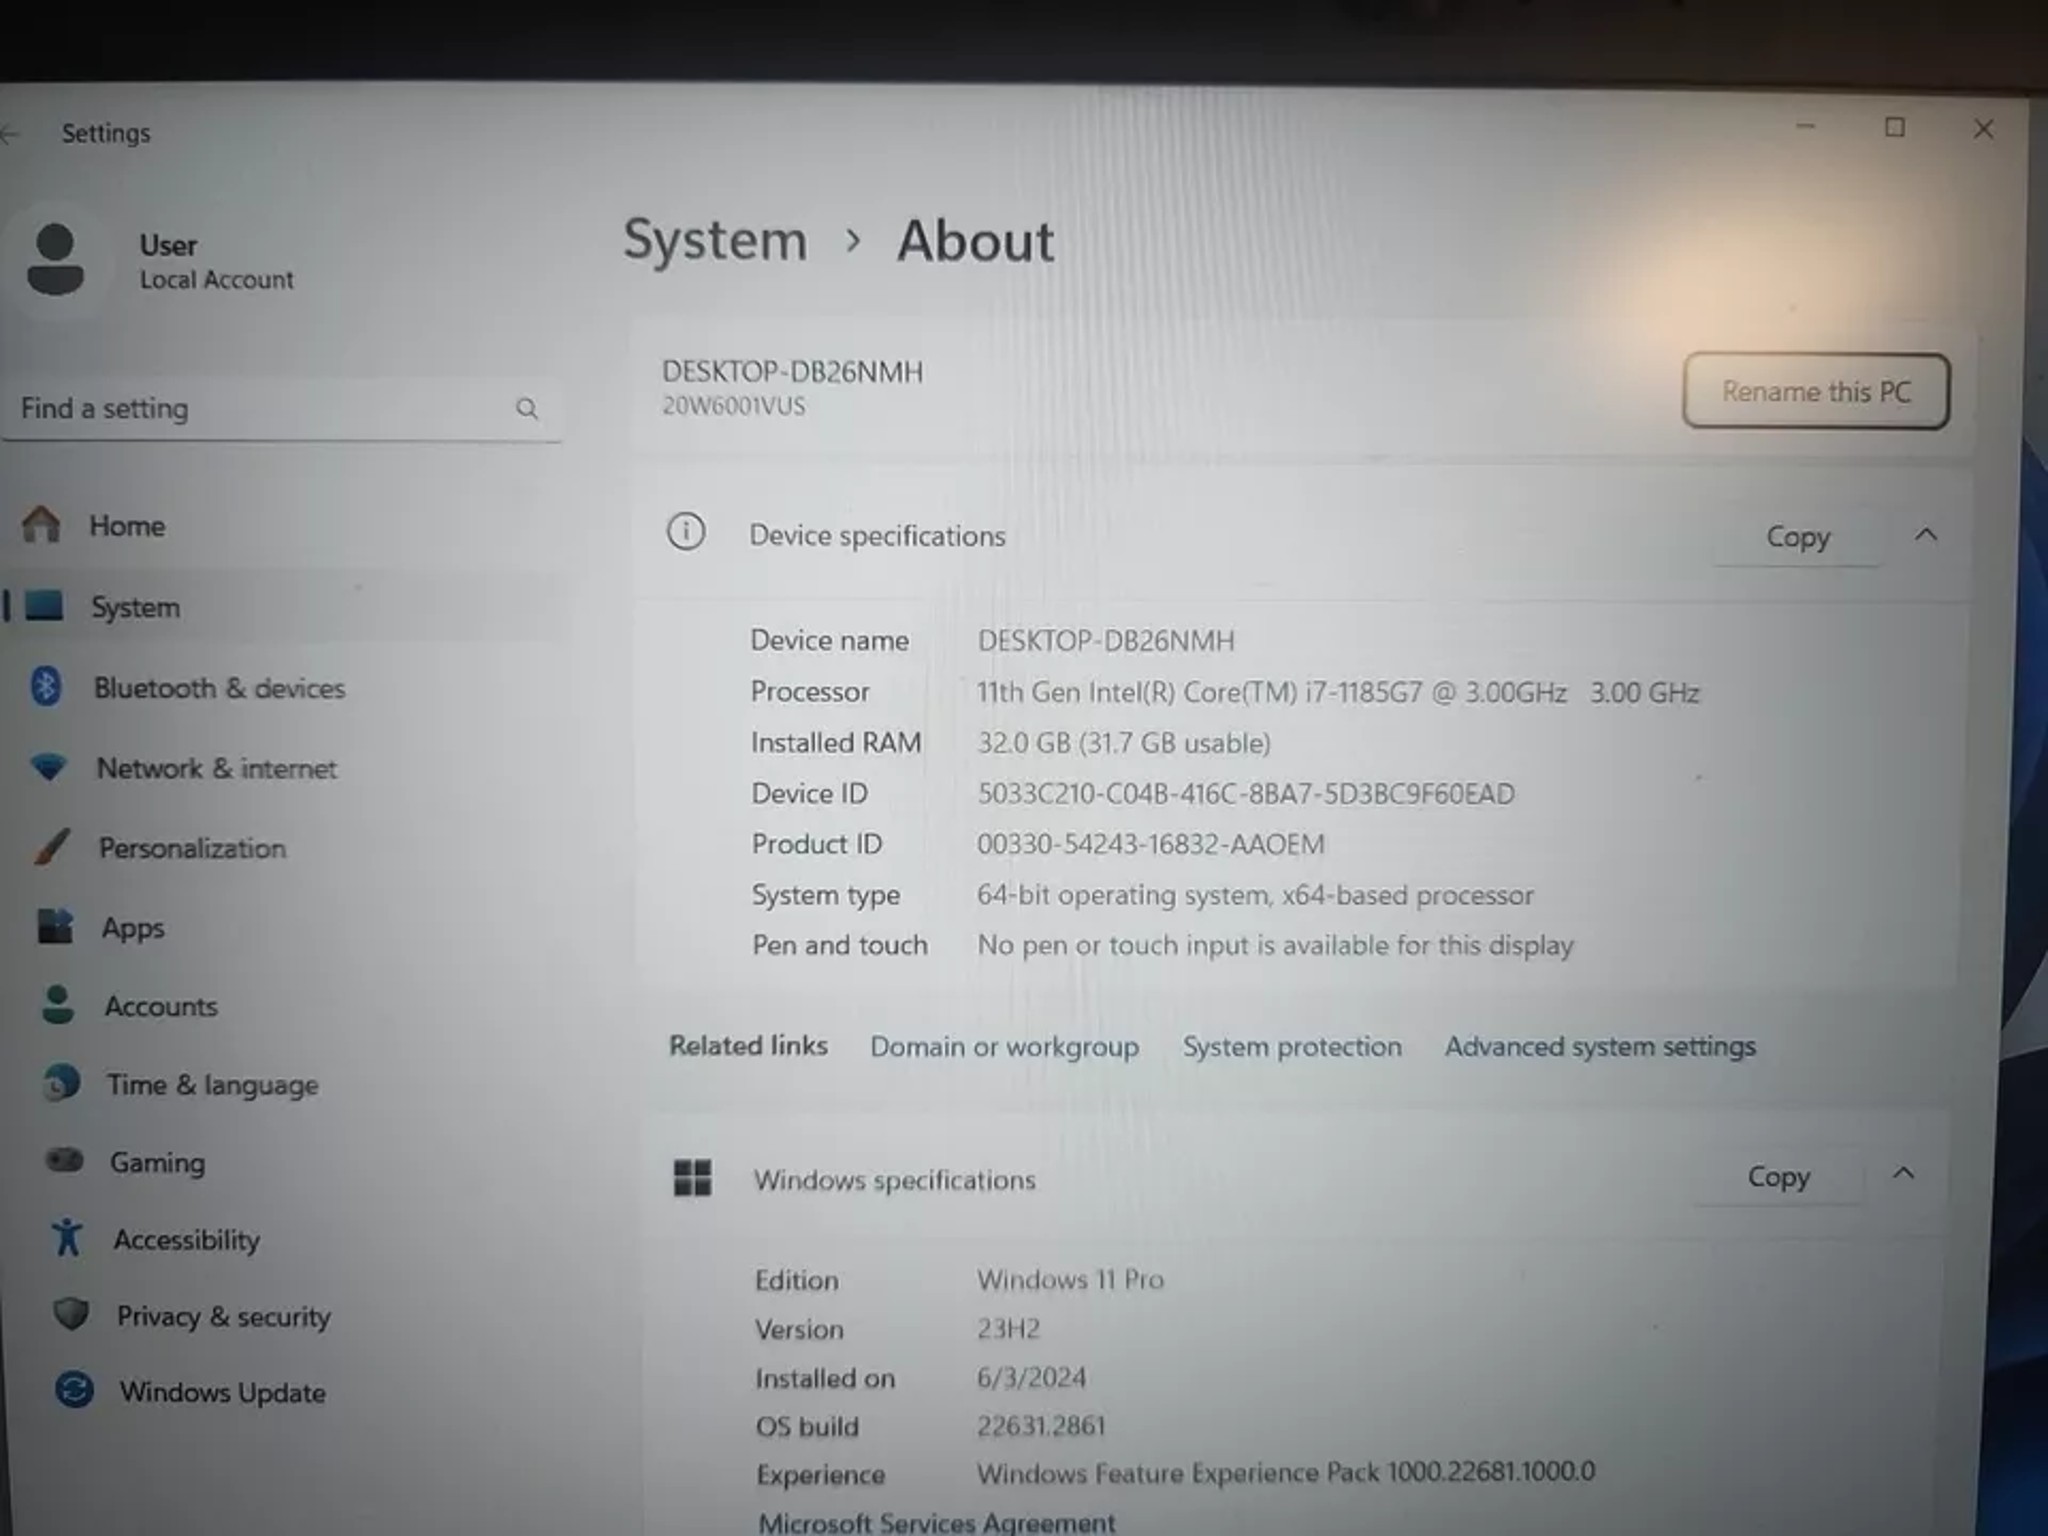The image size is (2048, 1536).
Task: Copy the Windows specifications
Action: pyautogui.click(x=1778, y=1177)
